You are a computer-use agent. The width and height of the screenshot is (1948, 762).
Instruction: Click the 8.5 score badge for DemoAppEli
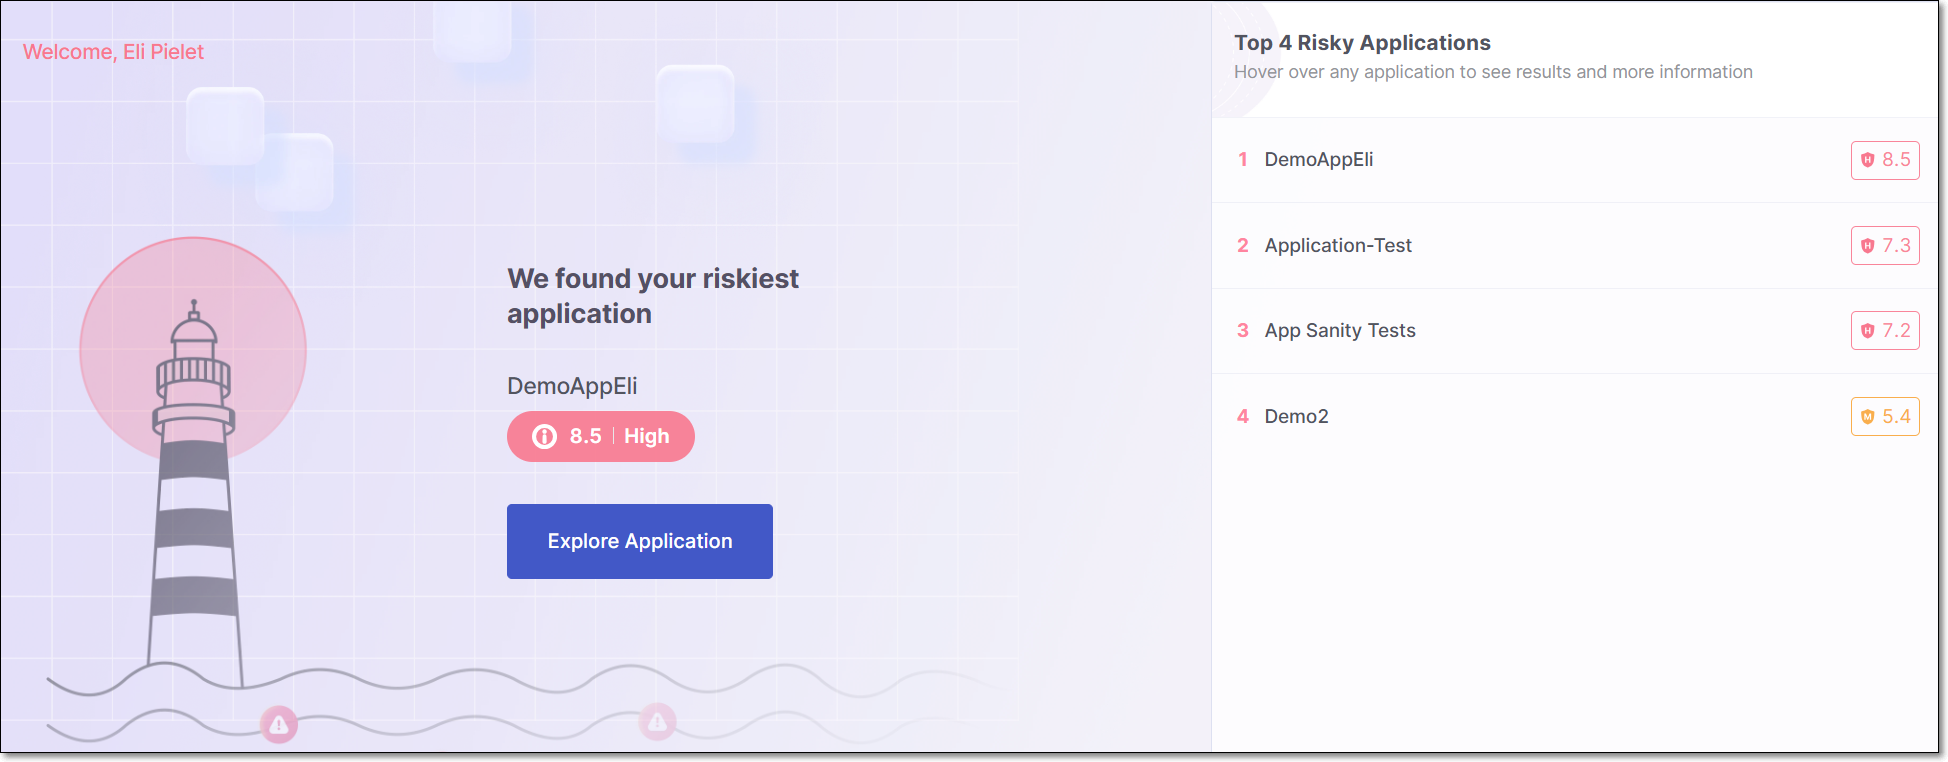[1885, 160]
